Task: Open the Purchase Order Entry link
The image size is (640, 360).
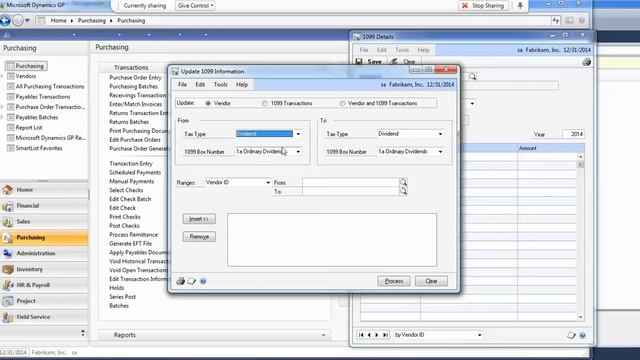Action: 136,78
